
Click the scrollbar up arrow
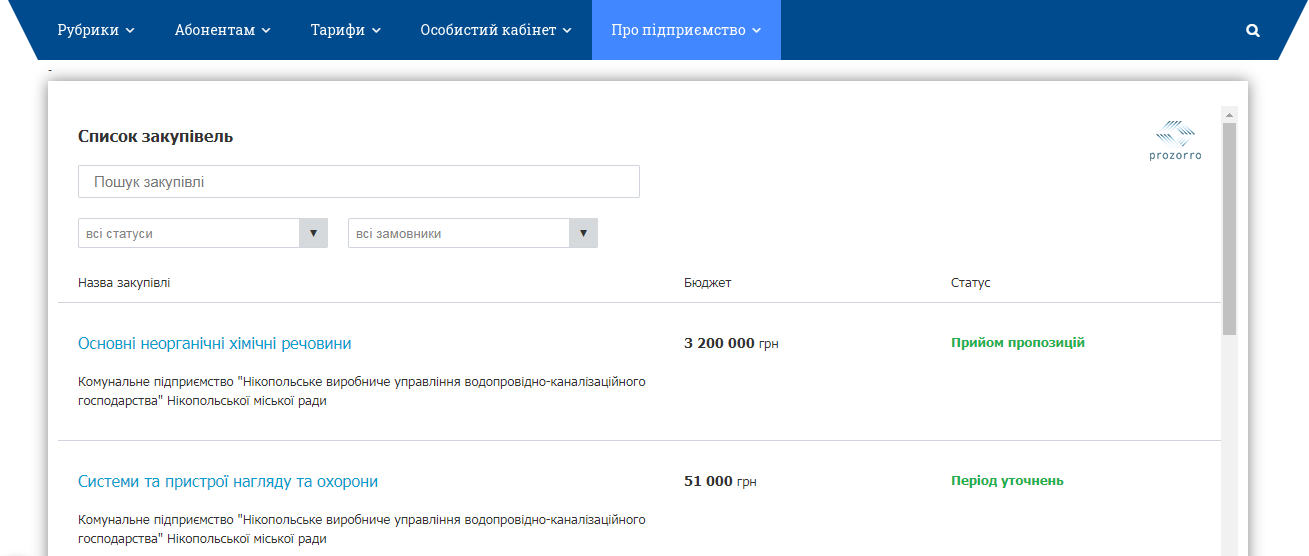1229,114
